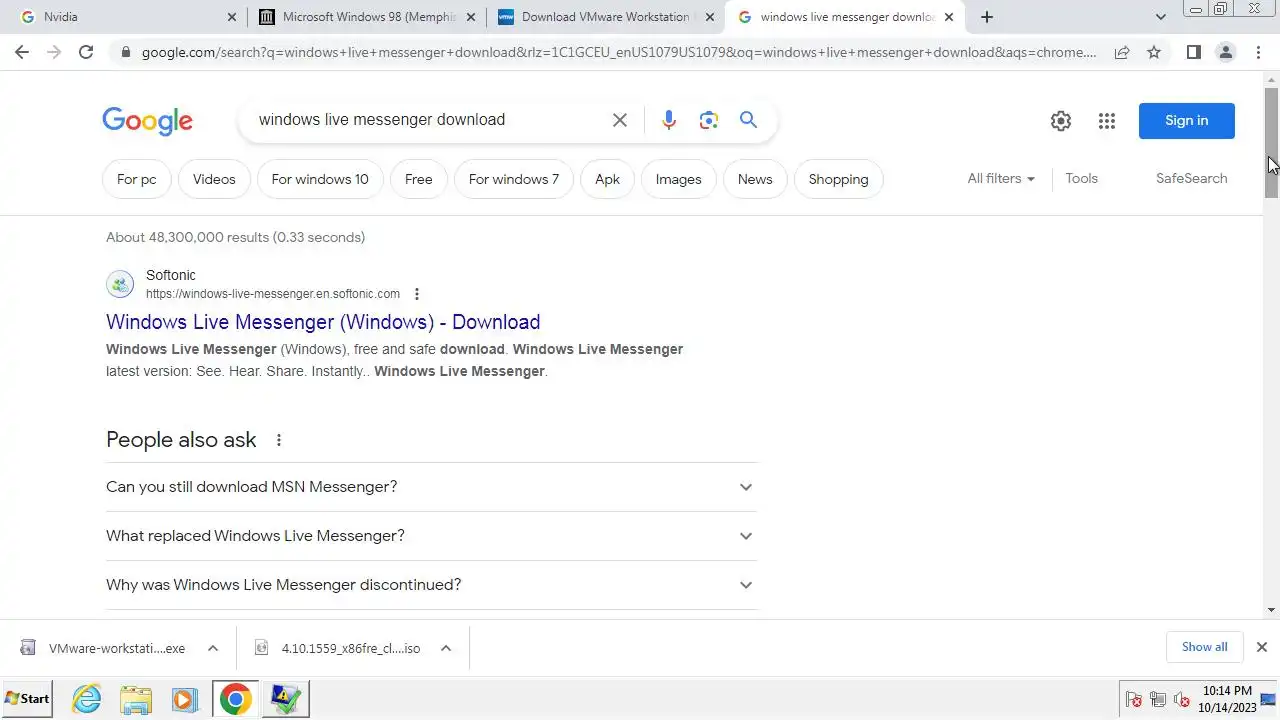1280x720 pixels.
Task: Open the checkmark app in taskbar
Action: click(286, 699)
